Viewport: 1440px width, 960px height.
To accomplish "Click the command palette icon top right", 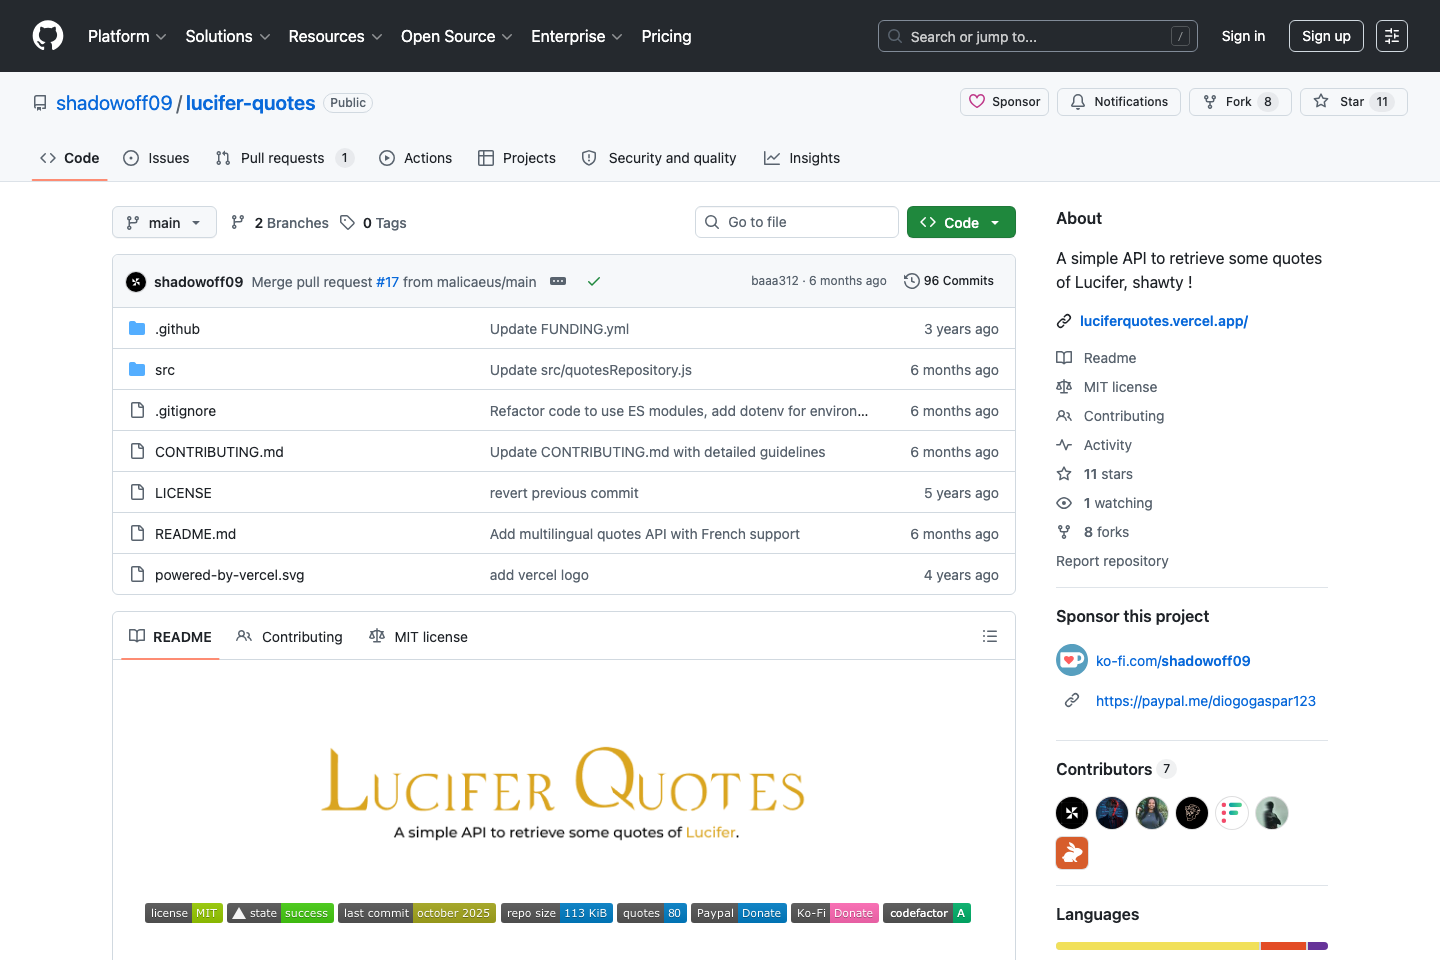I will 1391,35.
